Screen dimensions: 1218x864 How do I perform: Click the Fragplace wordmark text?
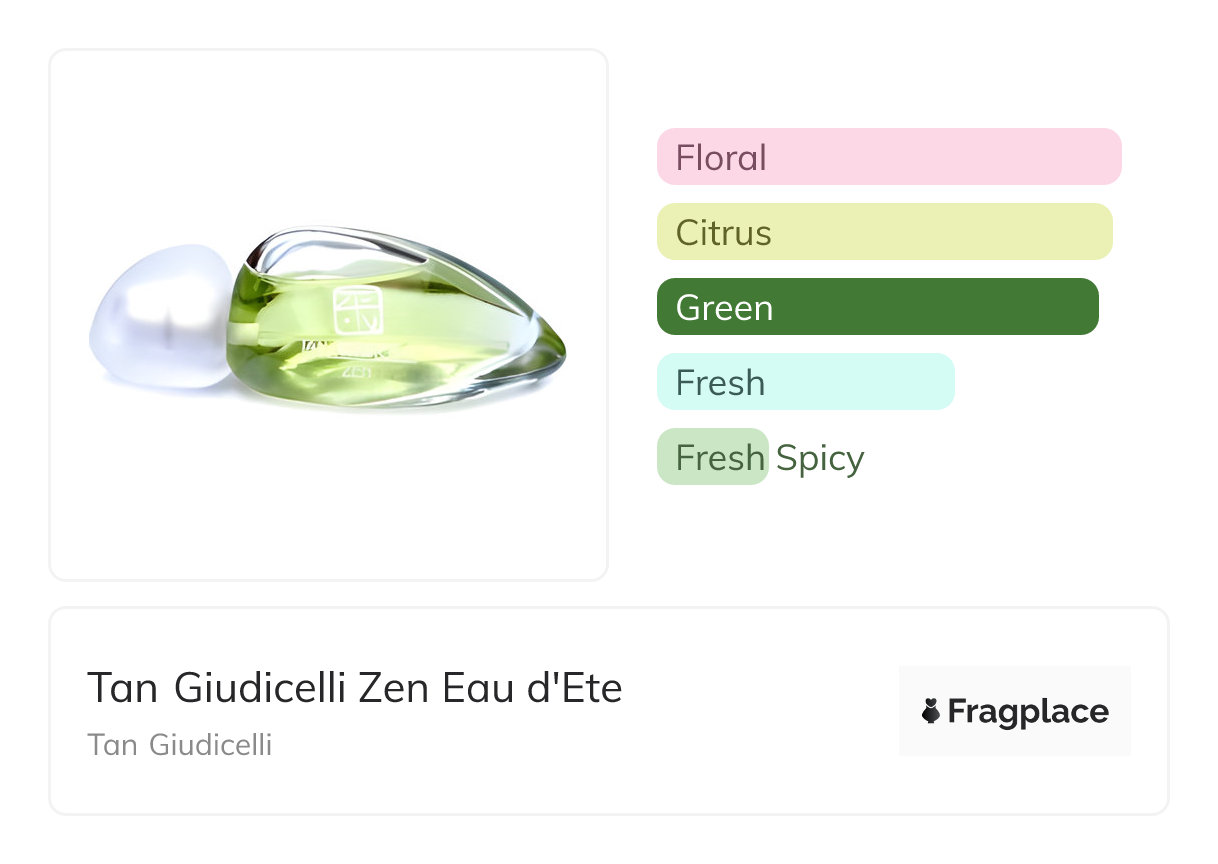(x=1028, y=712)
